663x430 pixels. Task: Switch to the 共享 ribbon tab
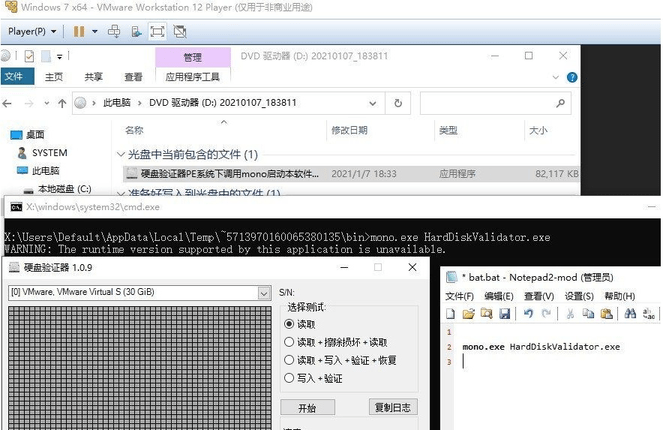(x=93, y=77)
